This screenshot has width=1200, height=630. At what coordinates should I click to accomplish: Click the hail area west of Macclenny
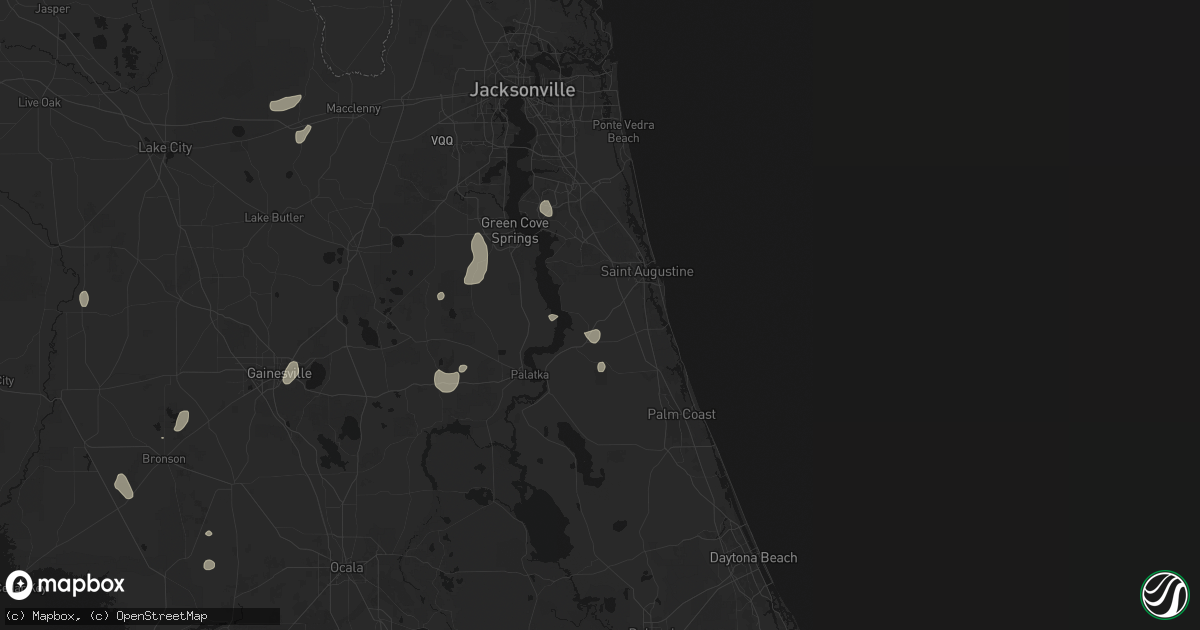[286, 102]
